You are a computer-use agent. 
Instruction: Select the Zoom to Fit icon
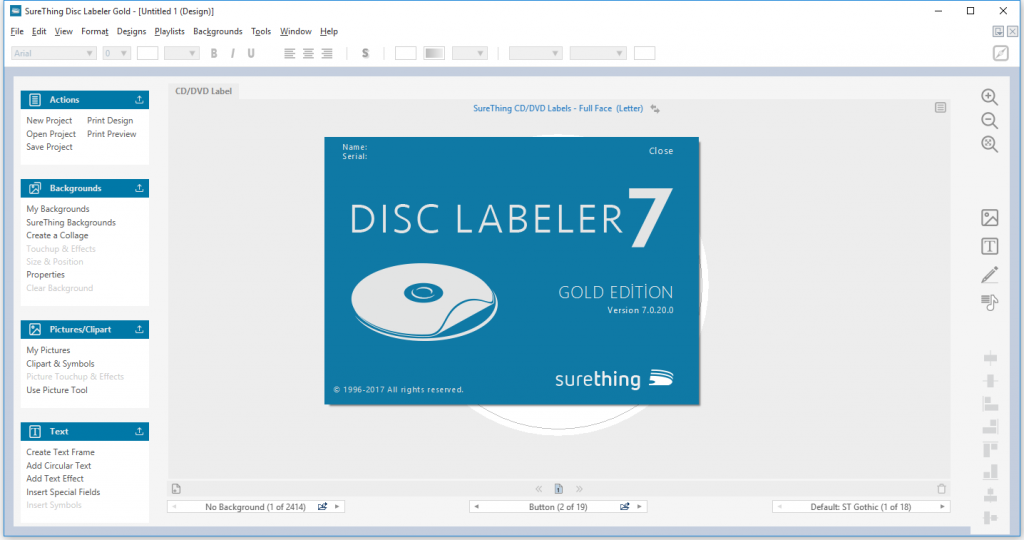989,144
